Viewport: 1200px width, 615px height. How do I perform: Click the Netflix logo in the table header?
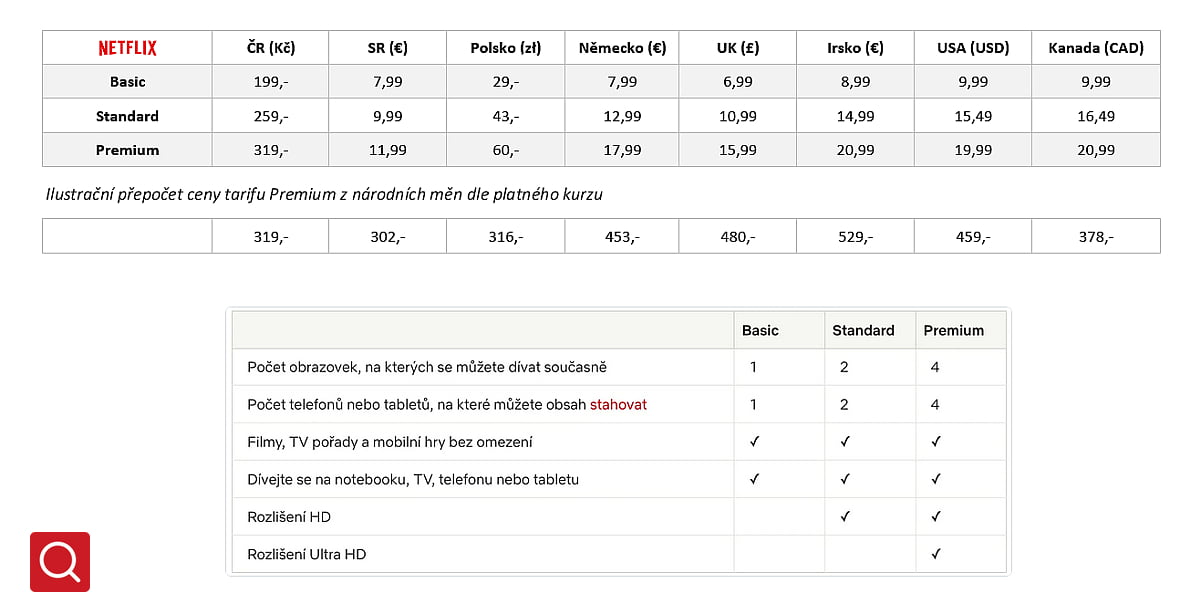coord(127,48)
